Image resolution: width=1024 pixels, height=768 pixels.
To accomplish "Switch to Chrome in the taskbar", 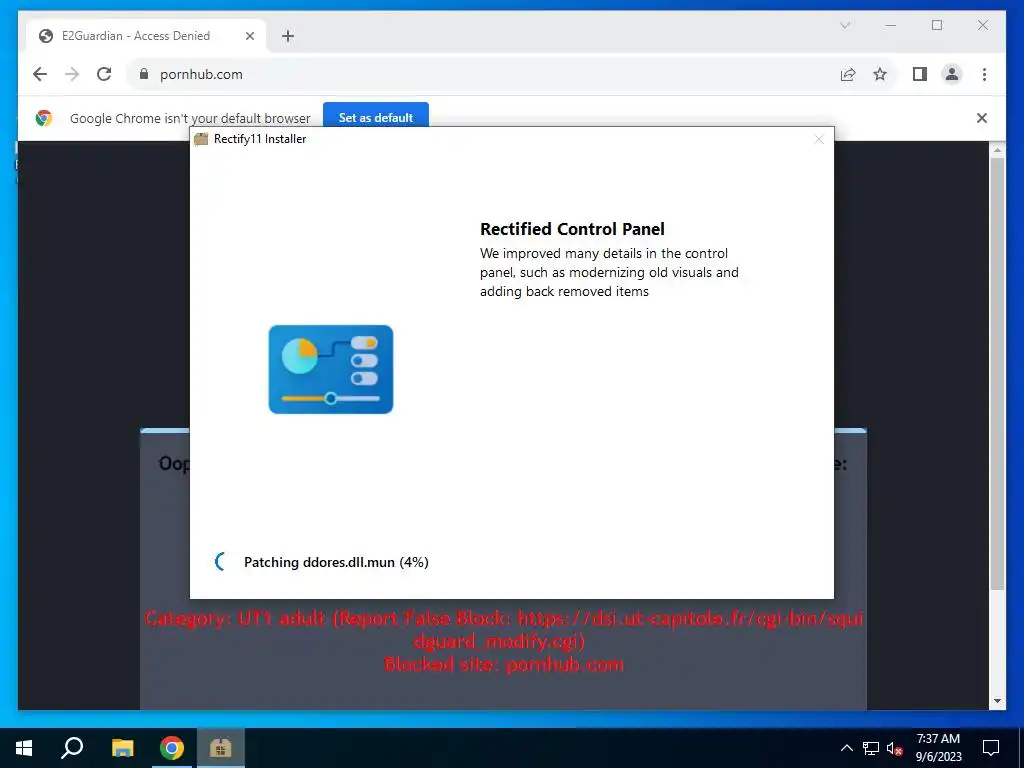I will coord(172,748).
